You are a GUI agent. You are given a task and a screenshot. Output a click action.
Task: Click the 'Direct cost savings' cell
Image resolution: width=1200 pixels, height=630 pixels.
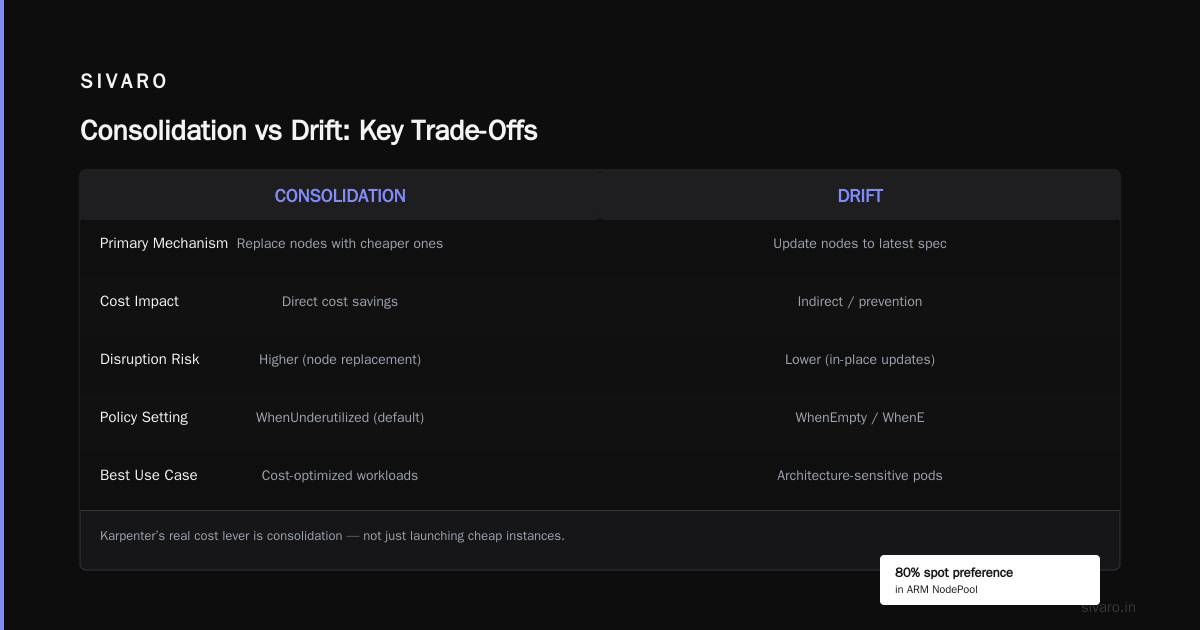[340, 301]
